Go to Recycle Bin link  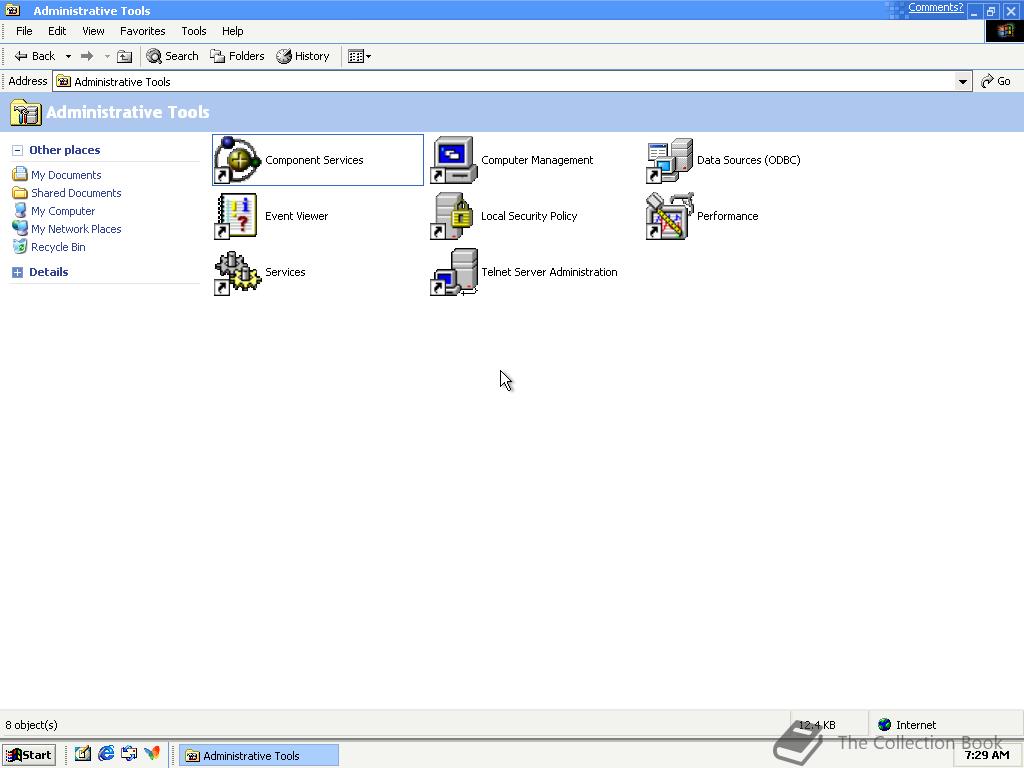pyautogui.click(x=58, y=247)
